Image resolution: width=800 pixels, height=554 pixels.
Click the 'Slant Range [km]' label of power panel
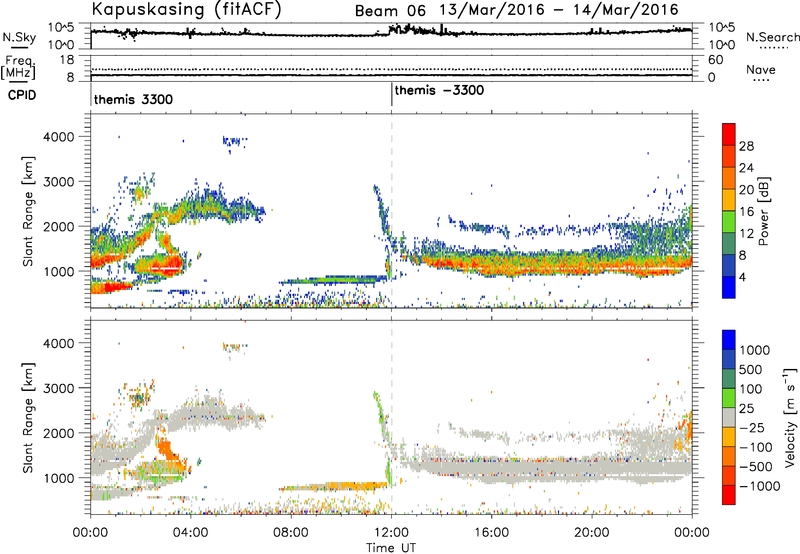tap(29, 211)
